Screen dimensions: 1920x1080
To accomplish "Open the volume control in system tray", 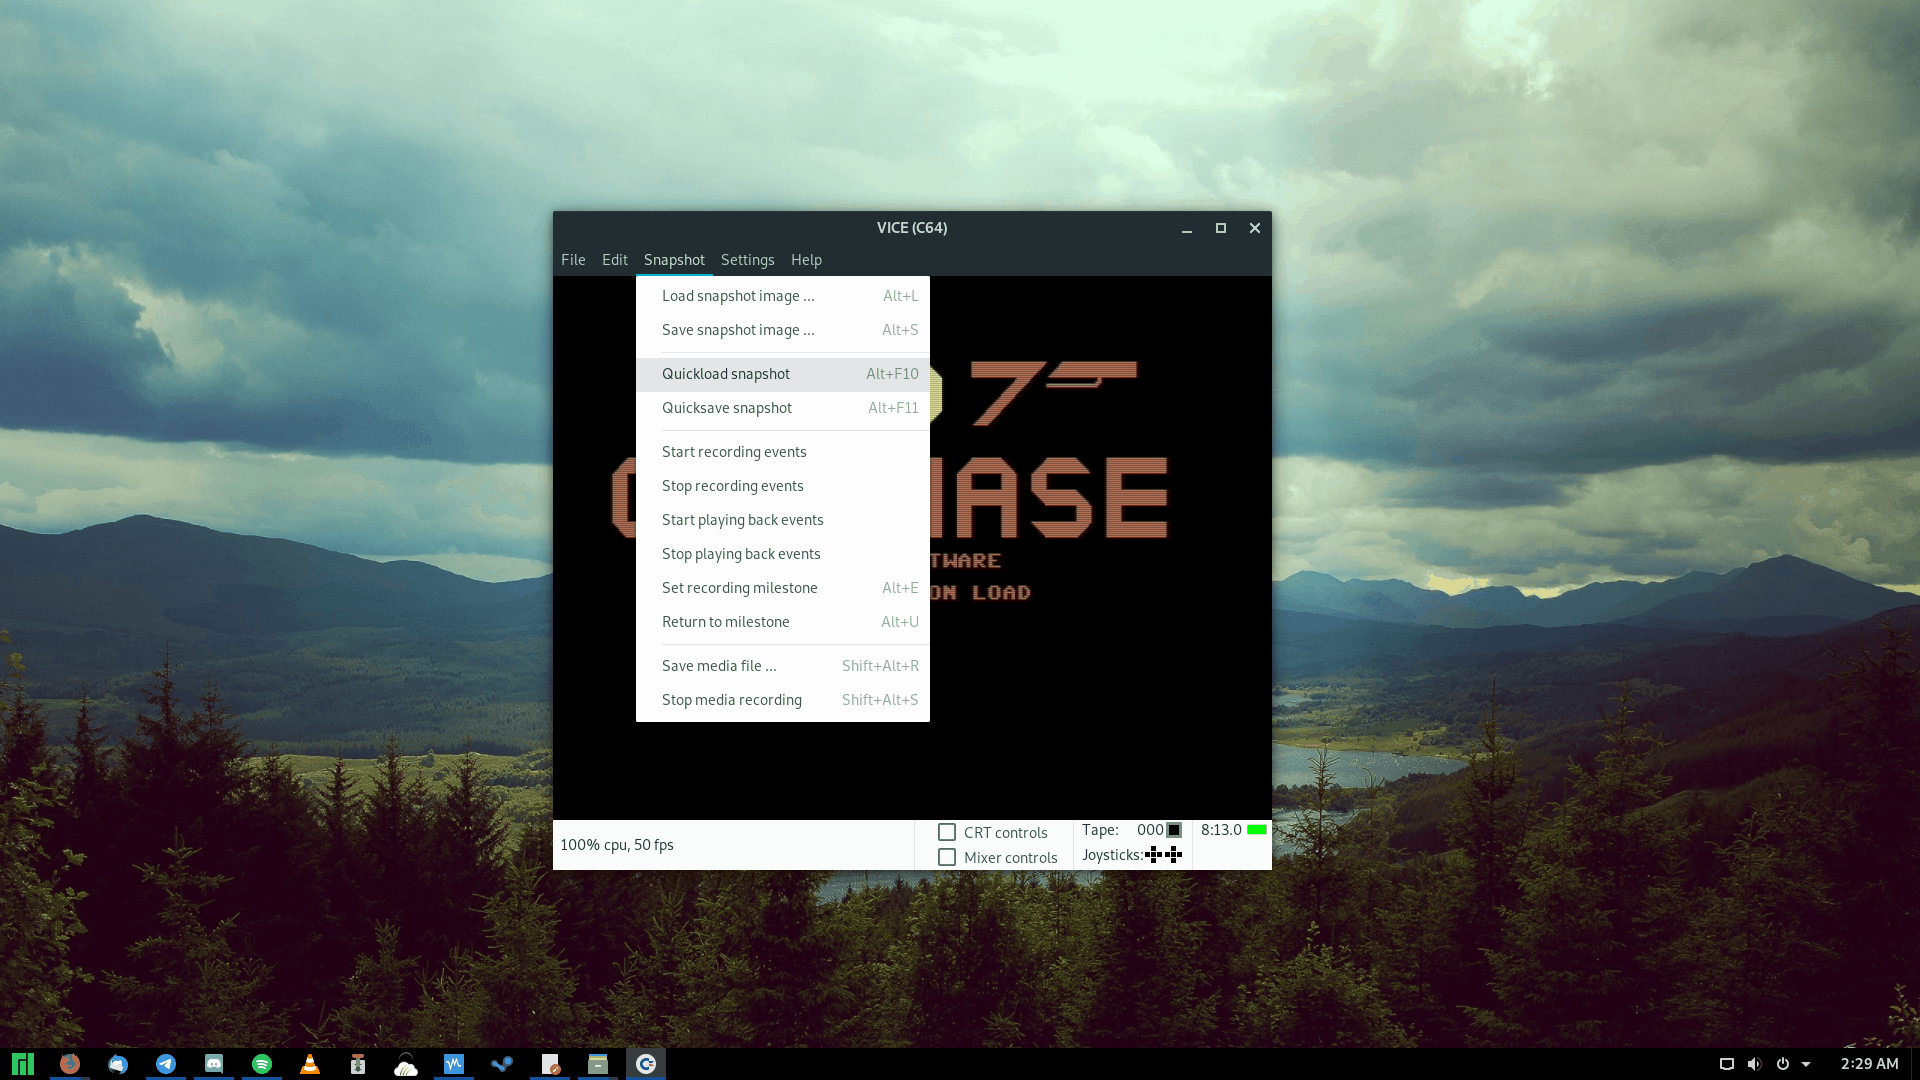I will click(x=1754, y=1064).
